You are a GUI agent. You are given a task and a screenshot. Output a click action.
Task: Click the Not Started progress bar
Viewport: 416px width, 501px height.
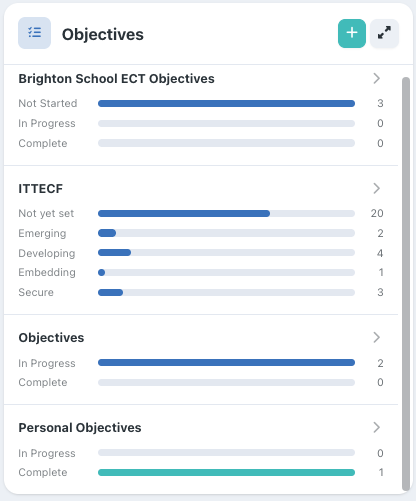pos(226,103)
